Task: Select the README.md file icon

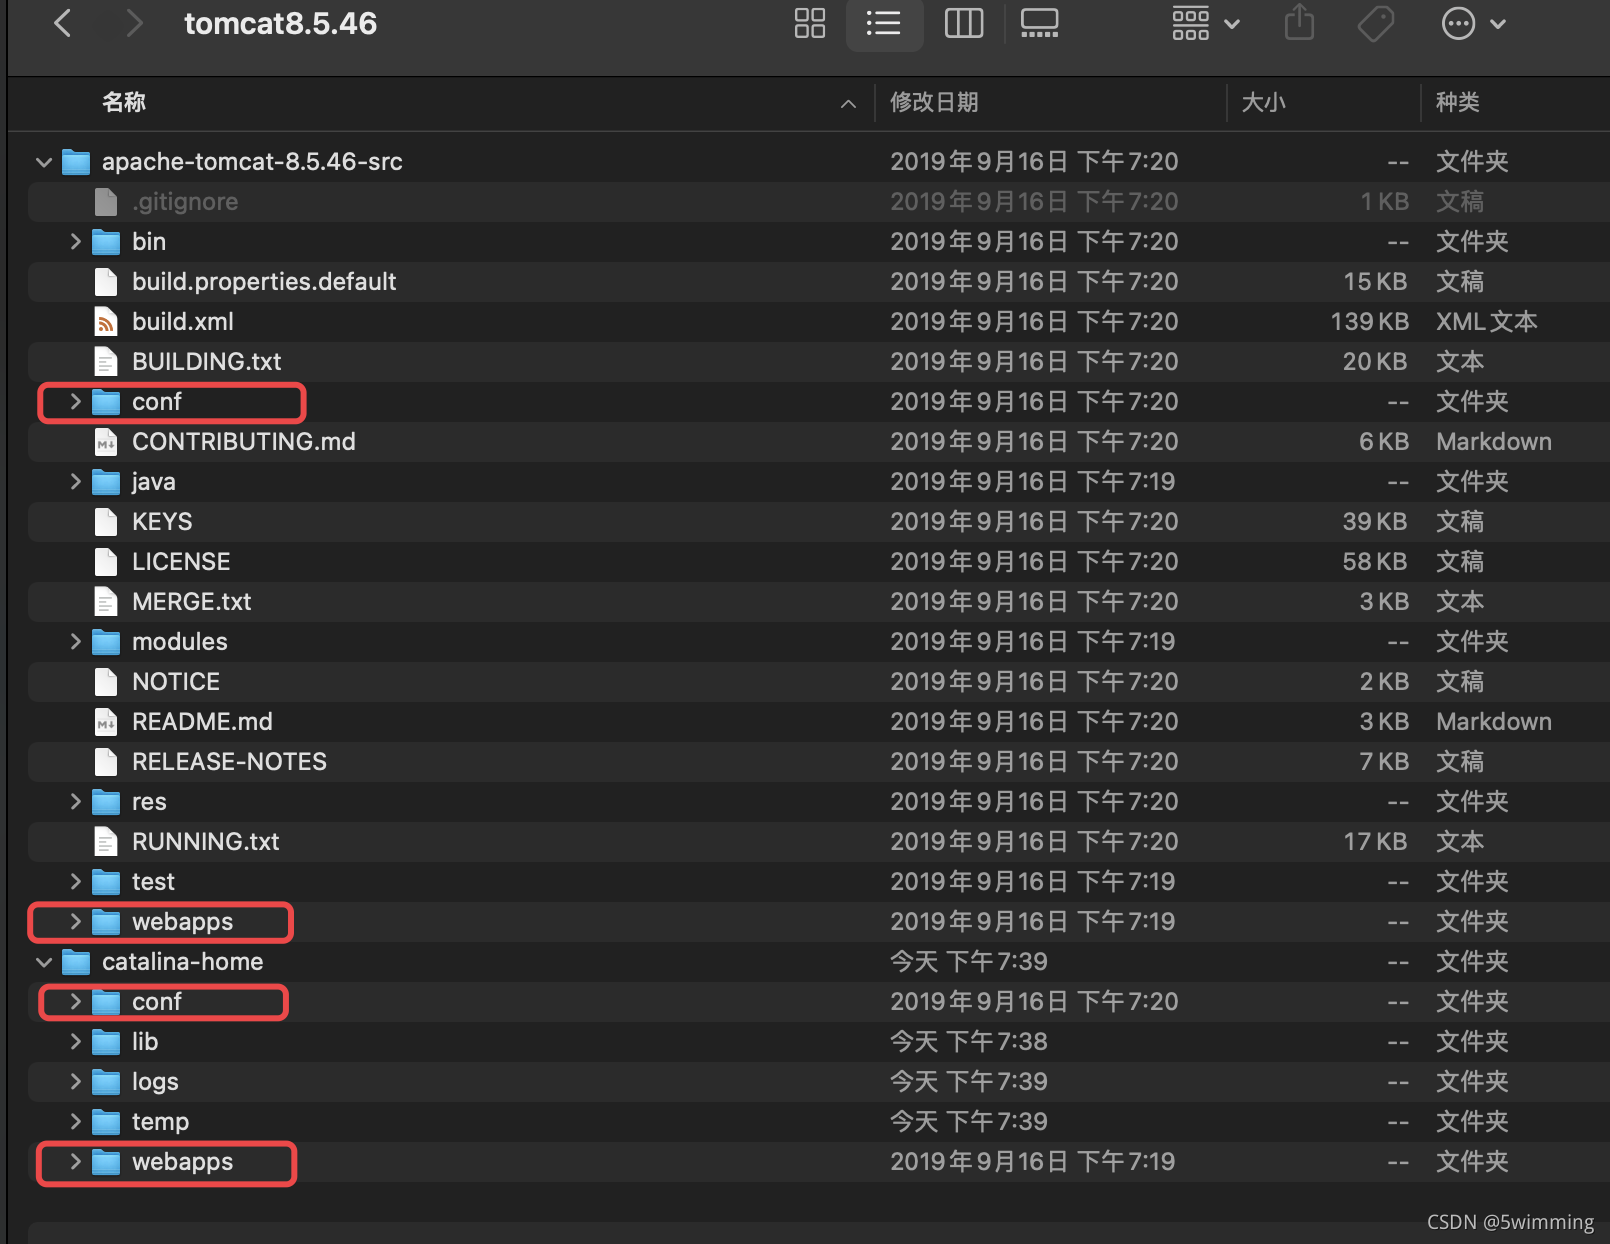Action: tap(106, 722)
